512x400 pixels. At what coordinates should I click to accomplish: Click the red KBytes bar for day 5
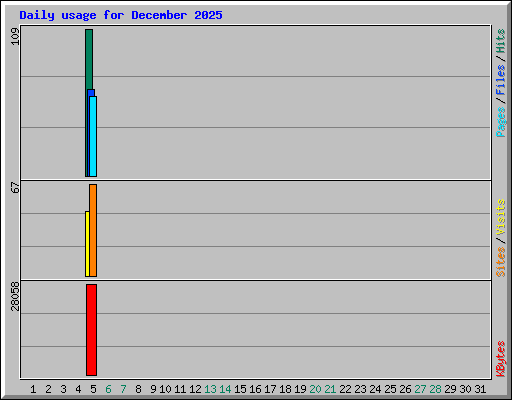pos(91,330)
